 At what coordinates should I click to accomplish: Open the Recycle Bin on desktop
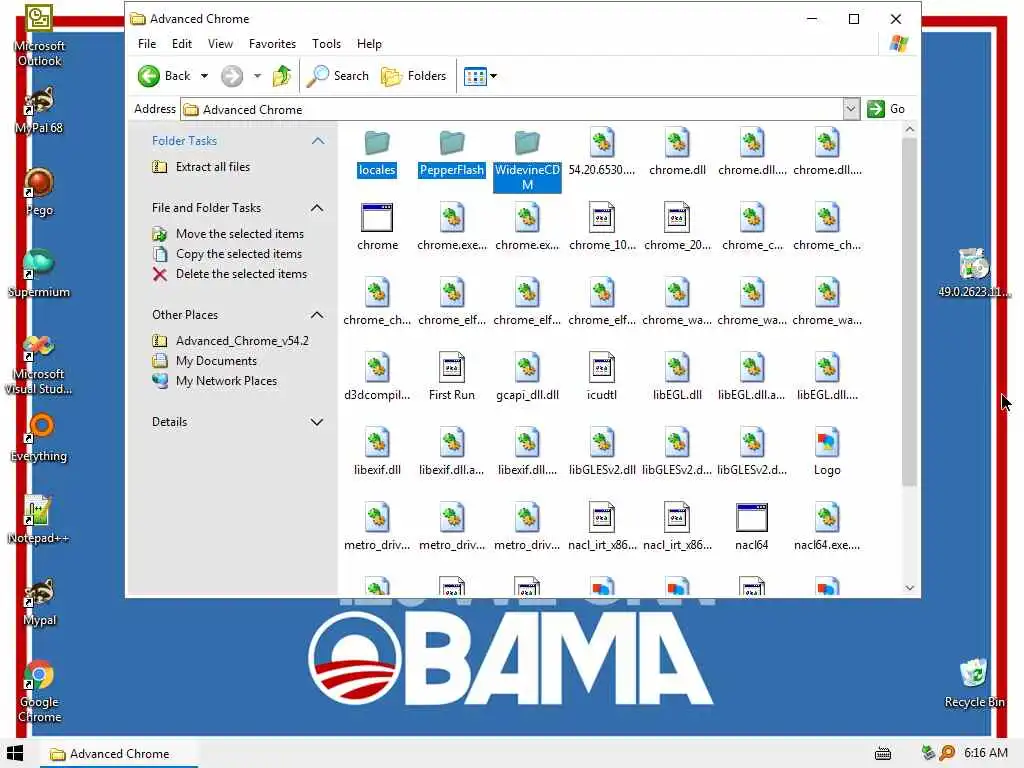pyautogui.click(x=974, y=683)
